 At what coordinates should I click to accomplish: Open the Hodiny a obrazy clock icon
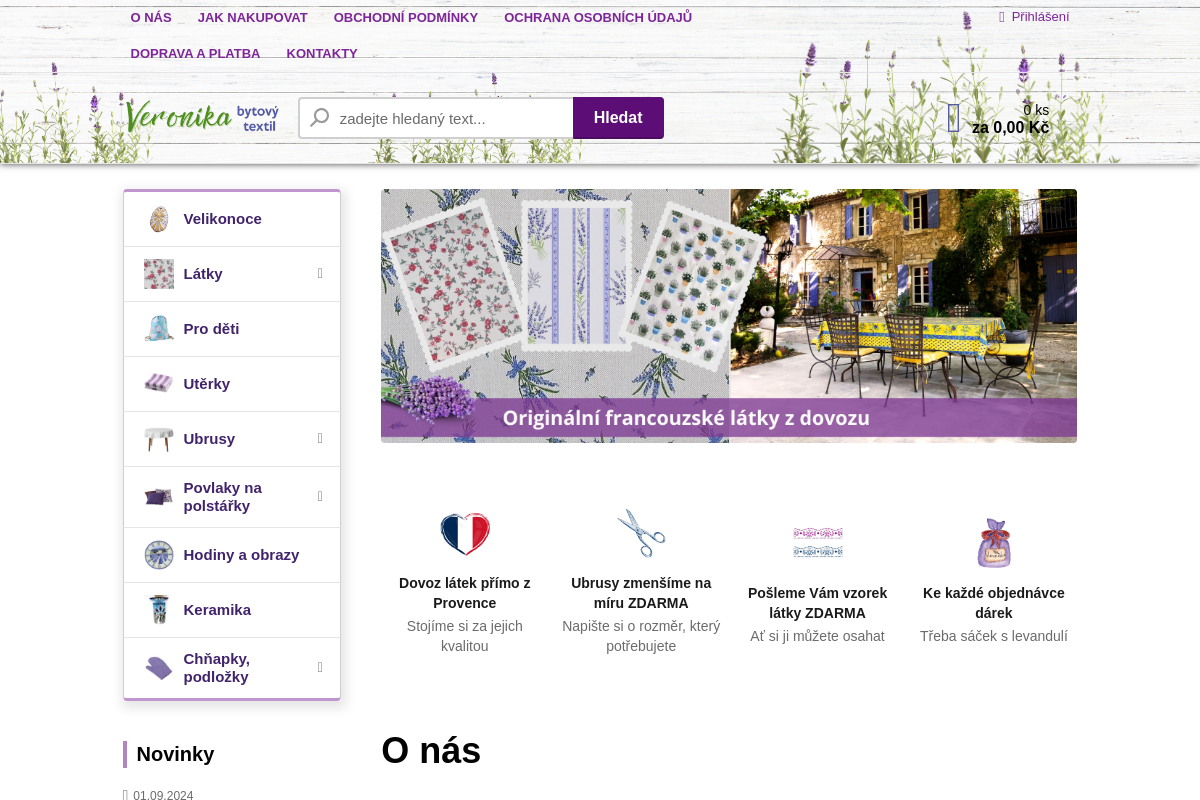click(158, 555)
